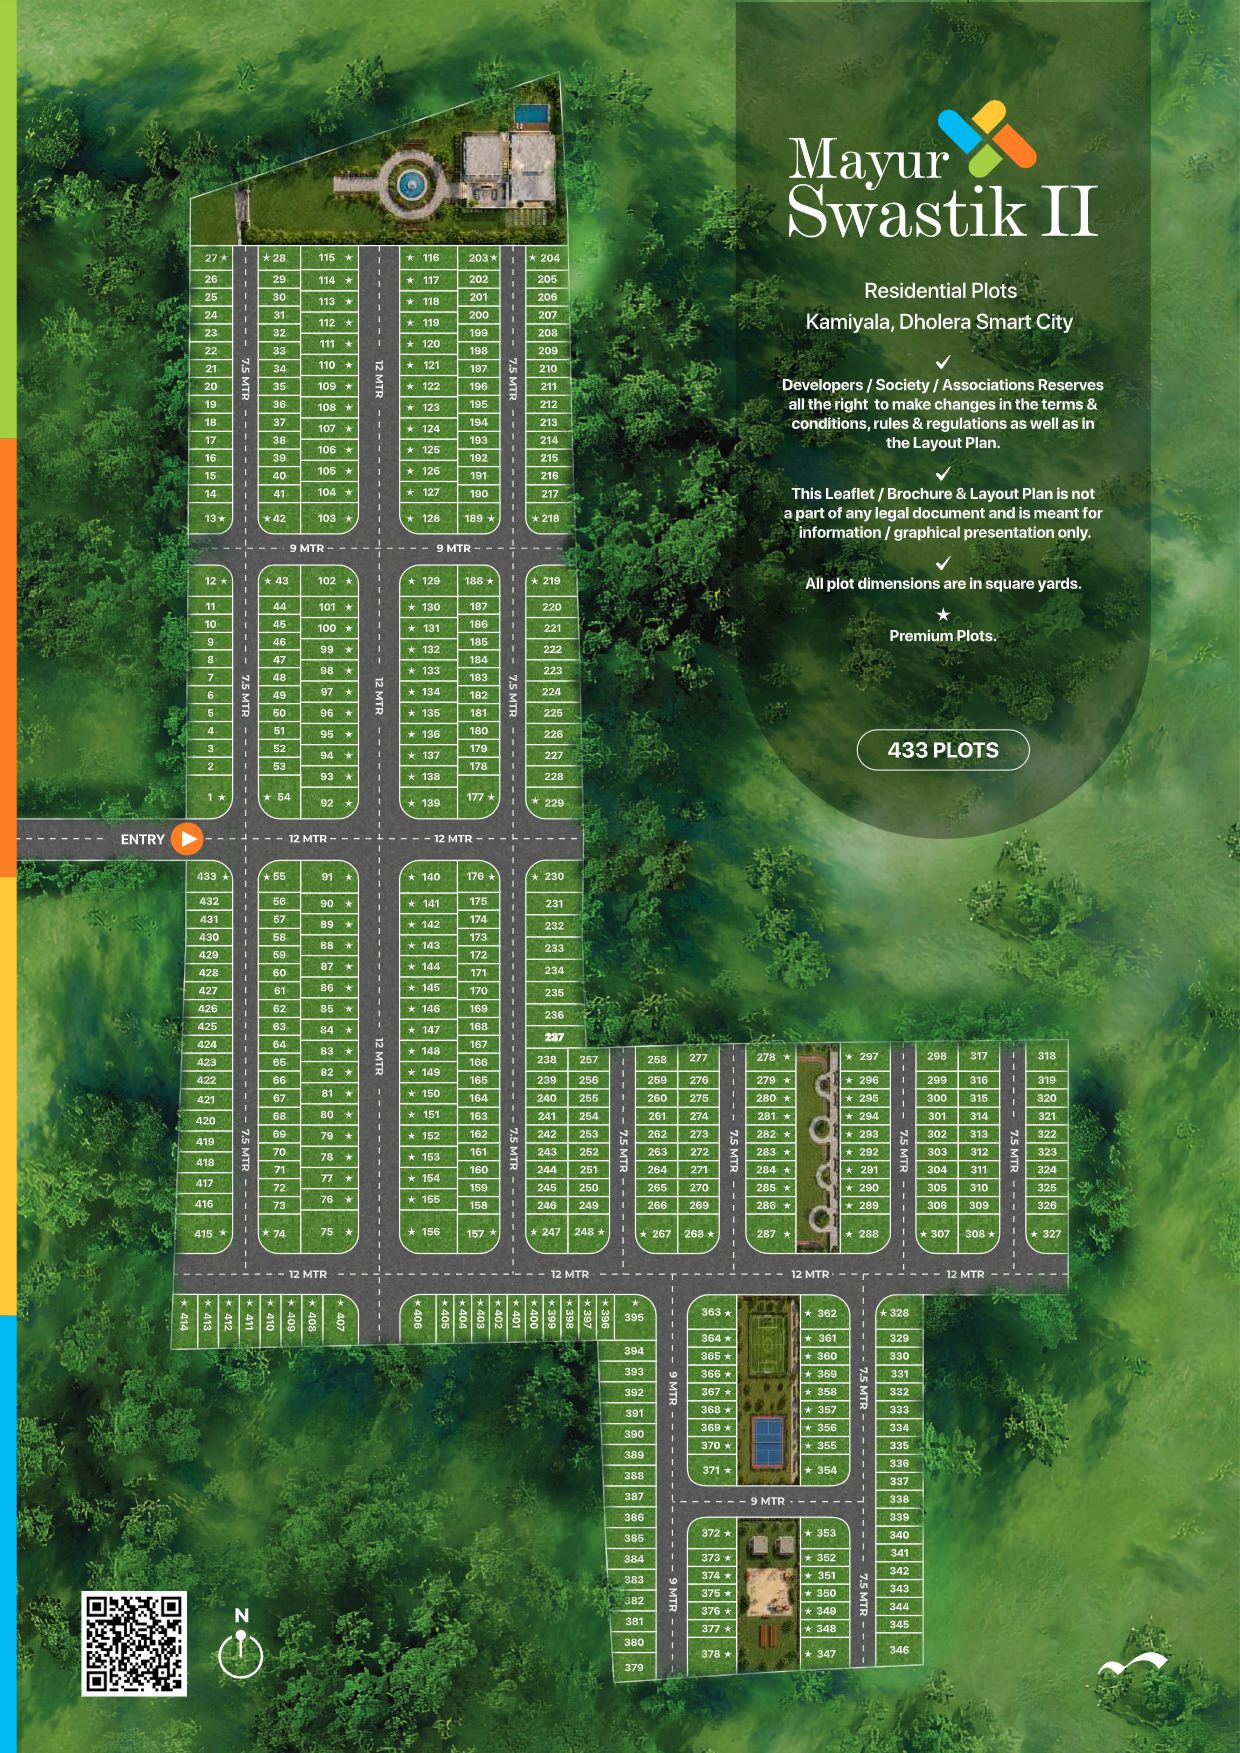
Task: Select plot 54
Action: point(280,796)
